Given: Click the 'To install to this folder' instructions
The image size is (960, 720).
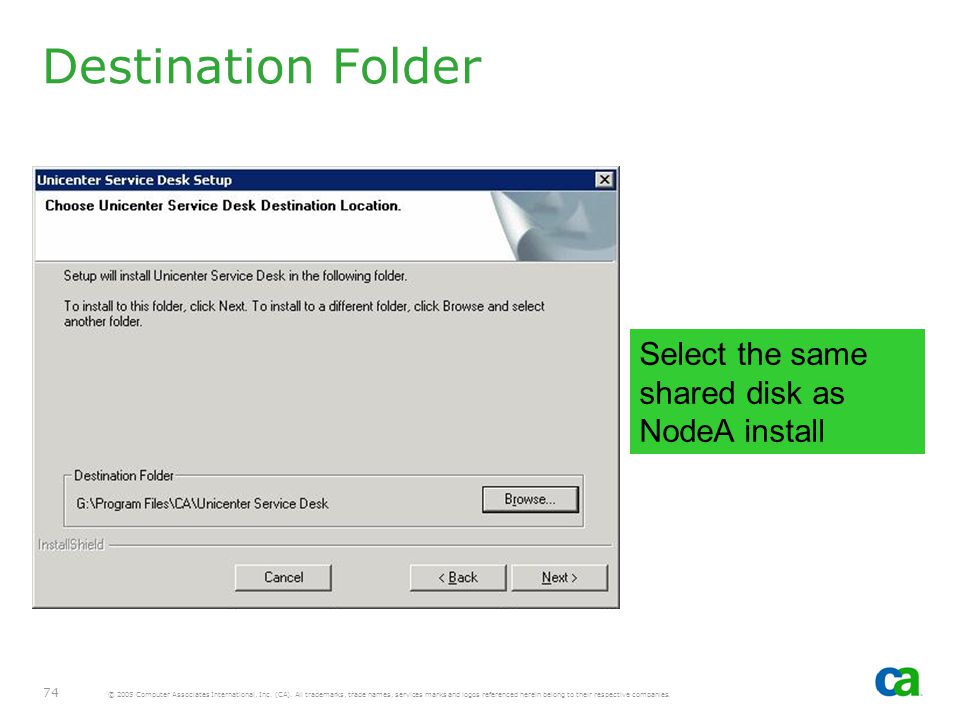Looking at the screenshot, I should (304, 313).
